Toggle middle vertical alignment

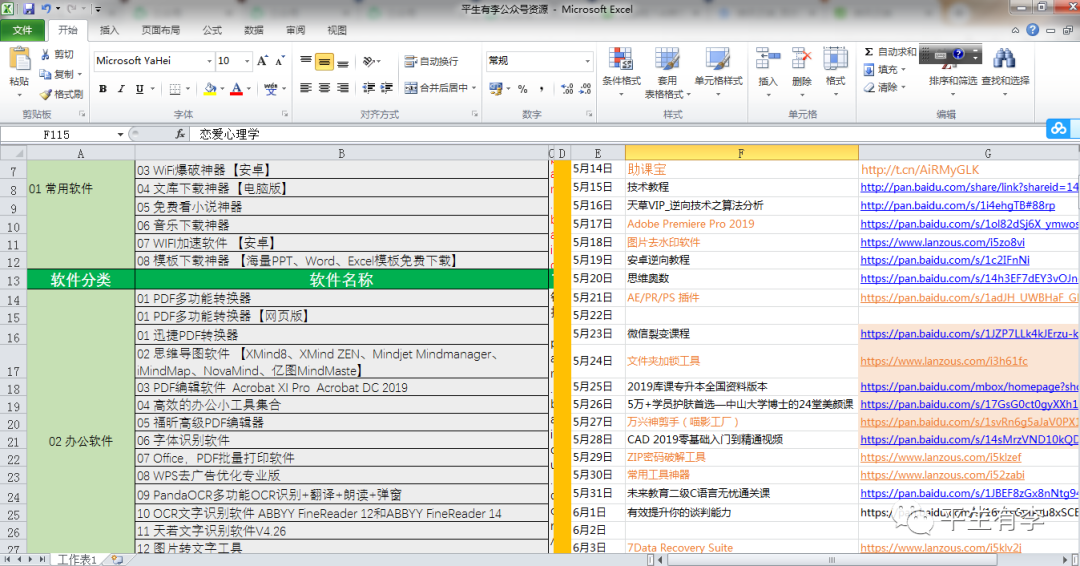pyautogui.click(x=324, y=61)
